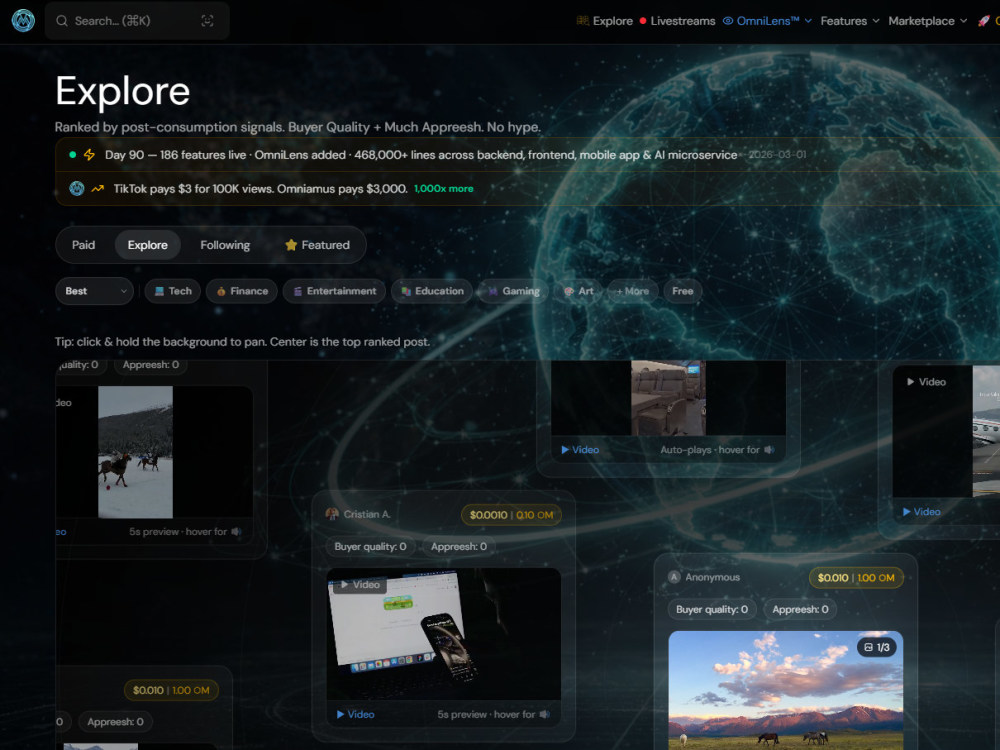Click the speaker icon under the snow polo video
Viewport: 1000px width, 750px height.
(237, 532)
